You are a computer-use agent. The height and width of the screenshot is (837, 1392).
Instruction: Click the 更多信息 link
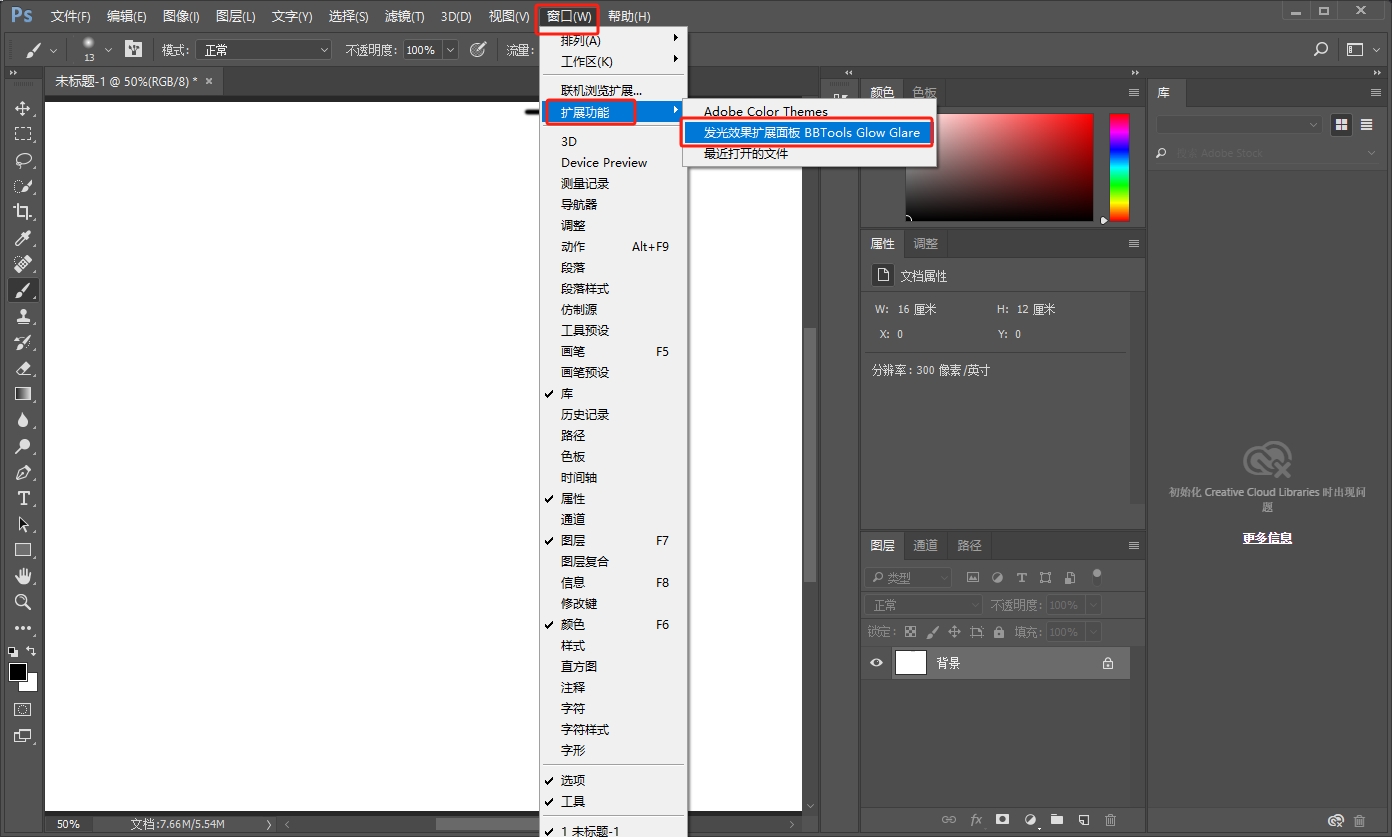(1267, 538)
